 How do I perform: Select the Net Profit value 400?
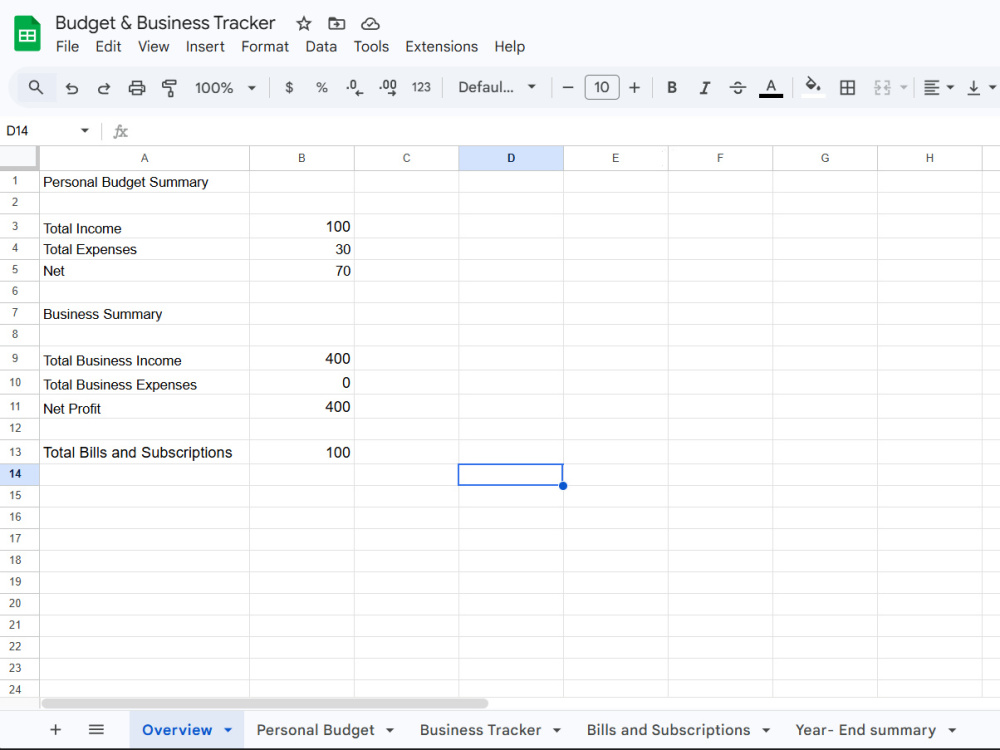(302, 407)
